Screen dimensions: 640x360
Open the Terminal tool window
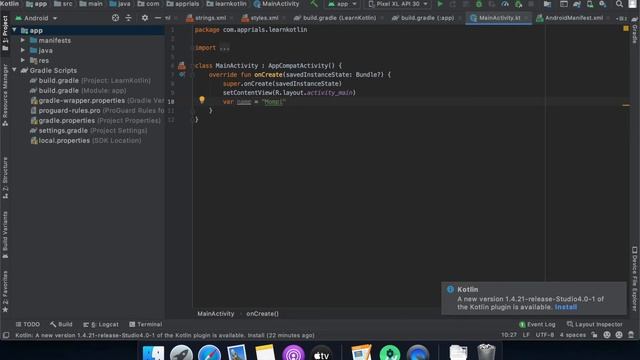146,324
